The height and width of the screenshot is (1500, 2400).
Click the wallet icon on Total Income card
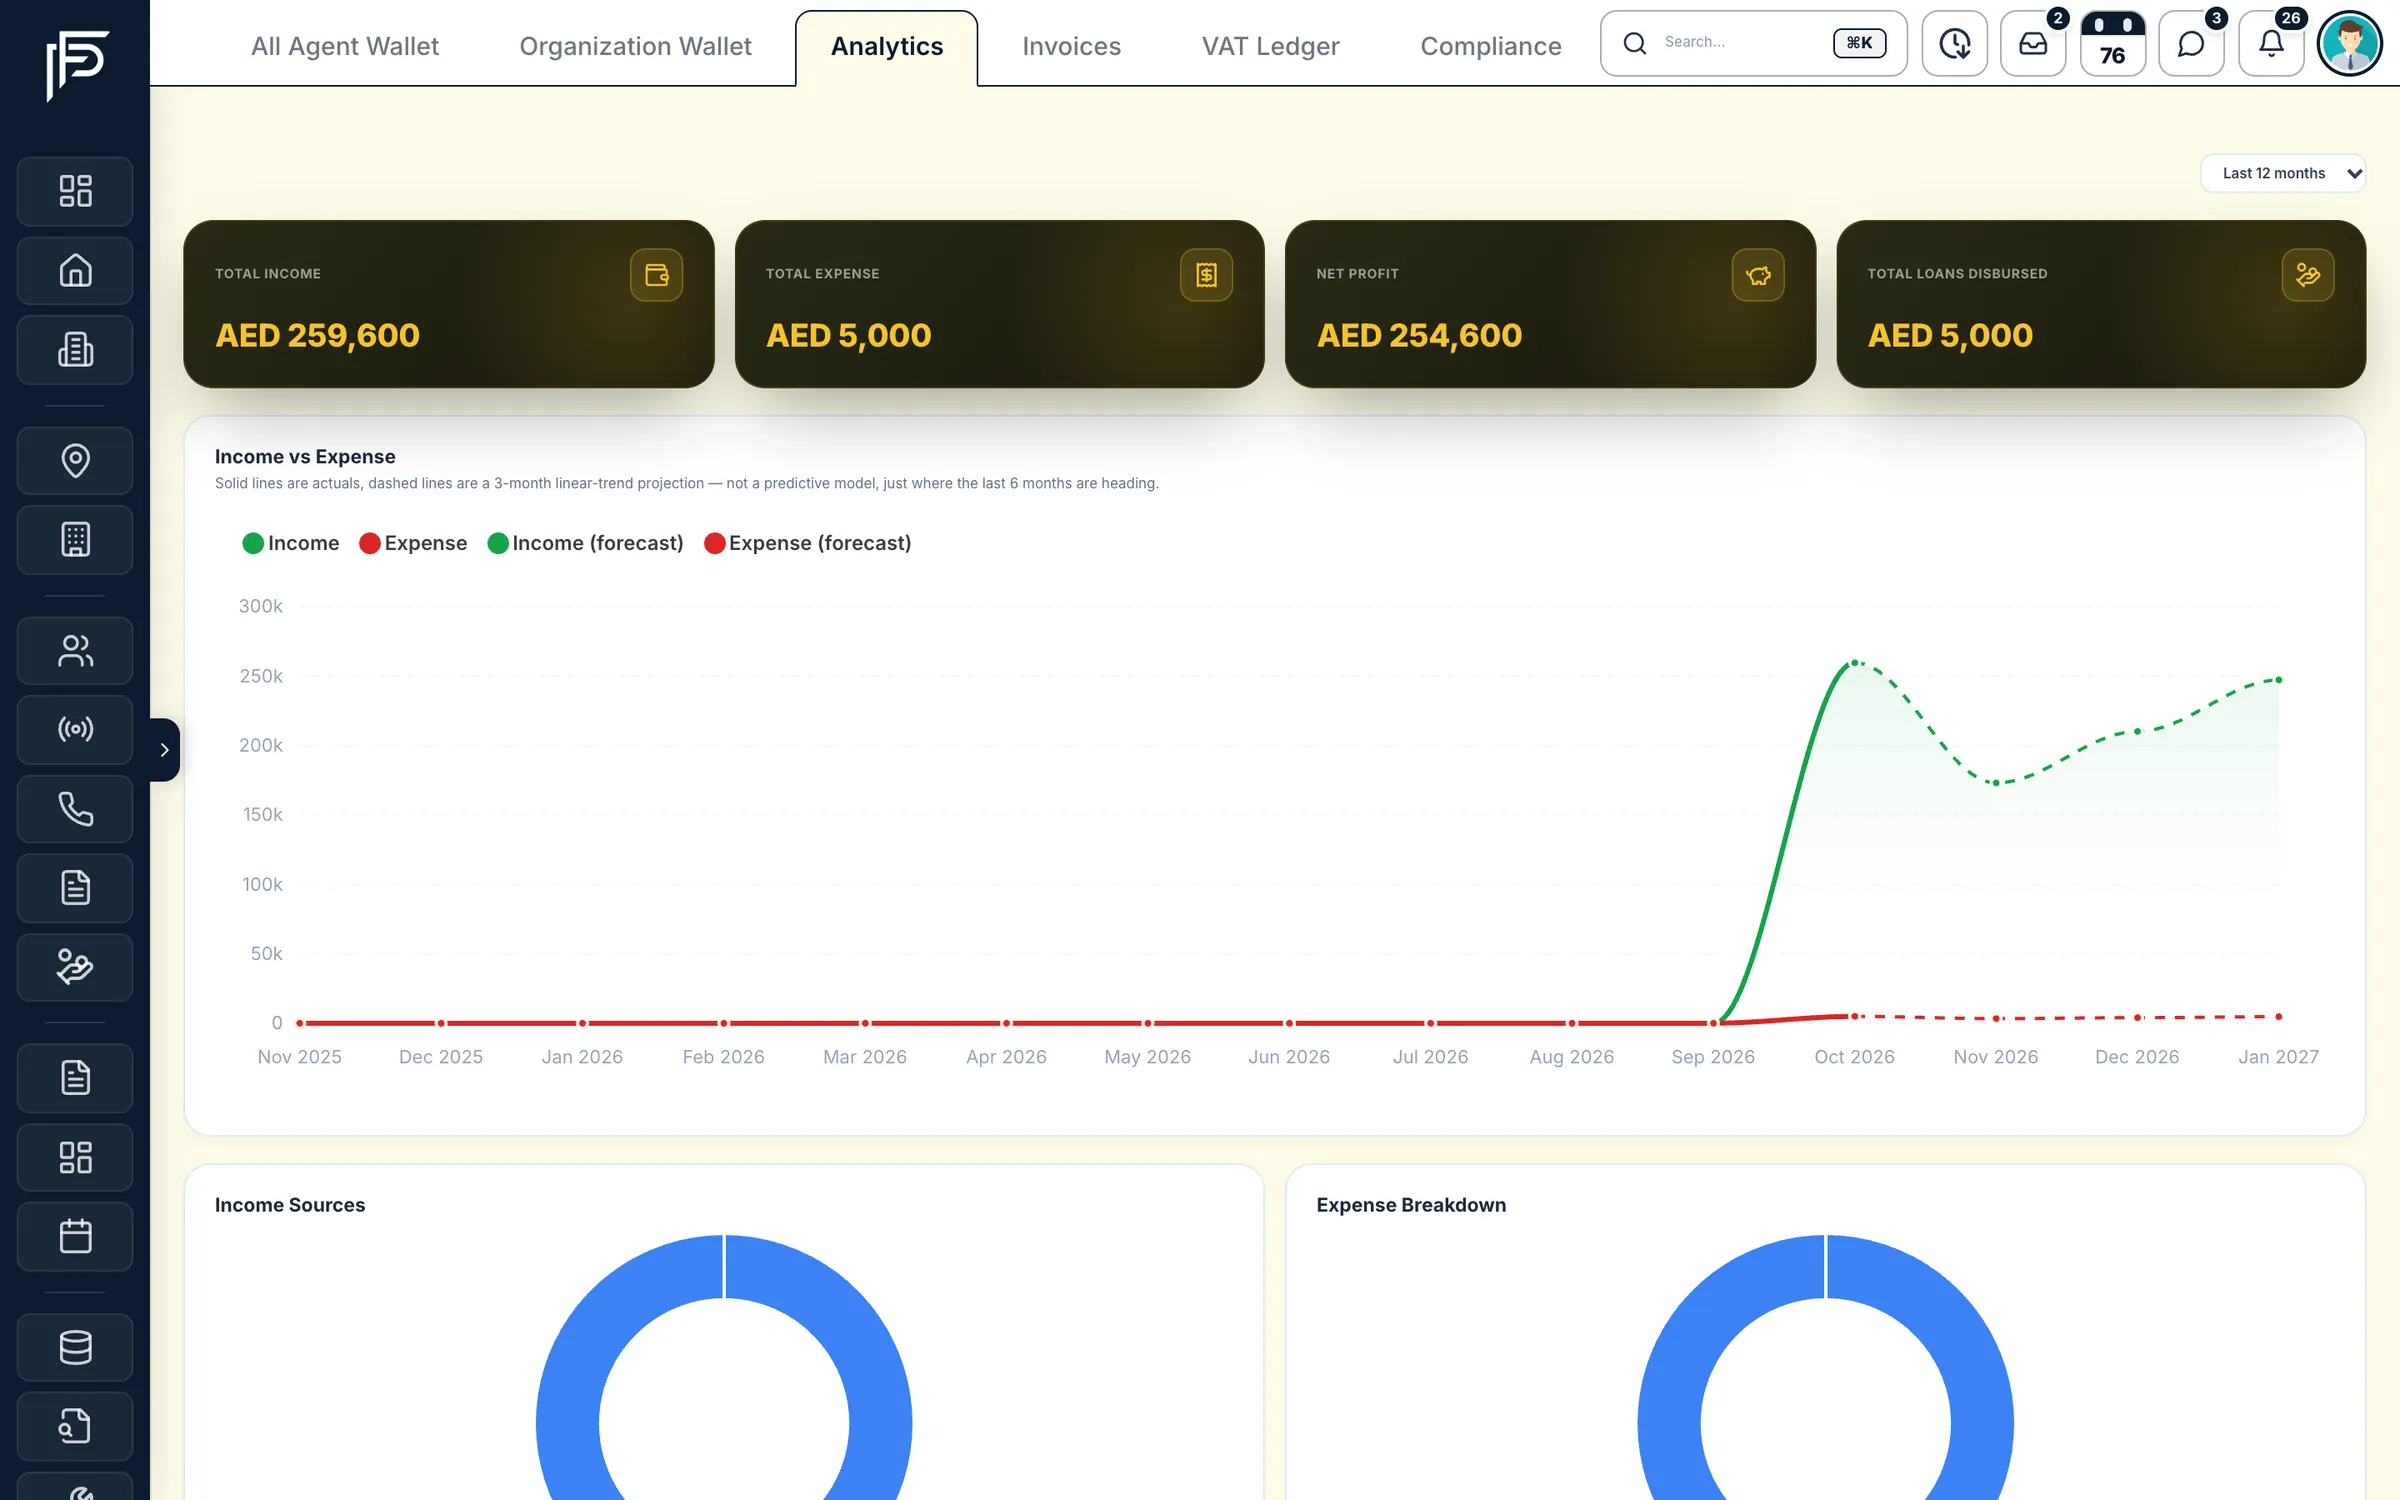click(656, 275)
